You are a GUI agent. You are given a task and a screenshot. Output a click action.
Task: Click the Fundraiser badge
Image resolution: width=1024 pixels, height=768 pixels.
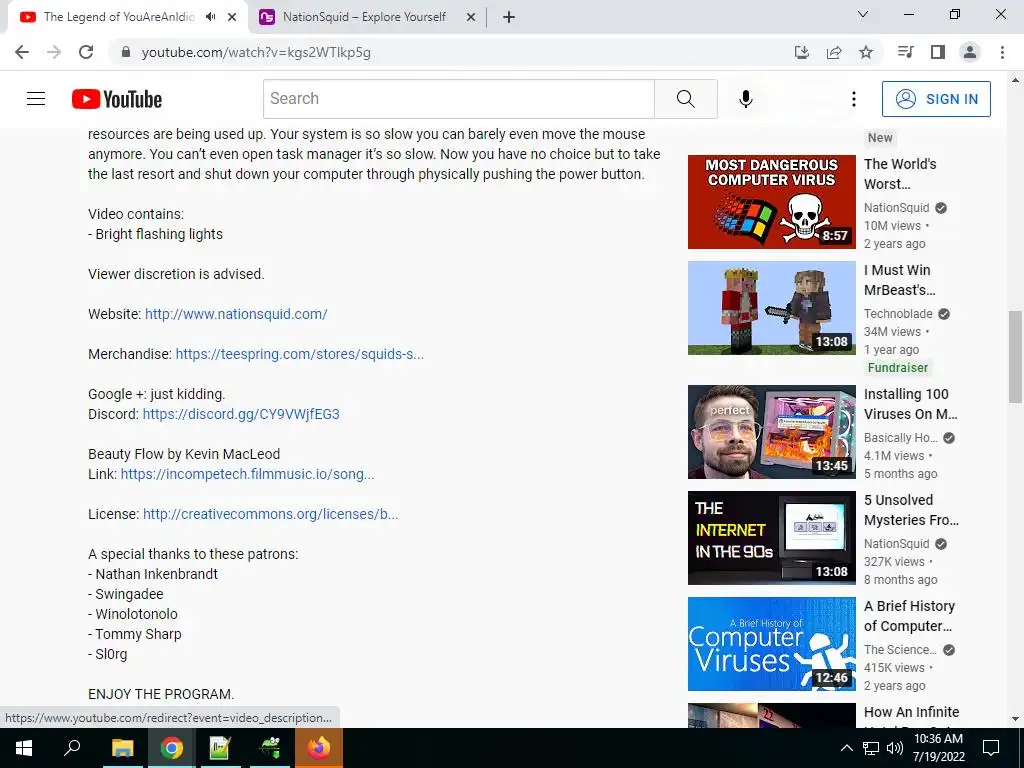pos(897,368)
